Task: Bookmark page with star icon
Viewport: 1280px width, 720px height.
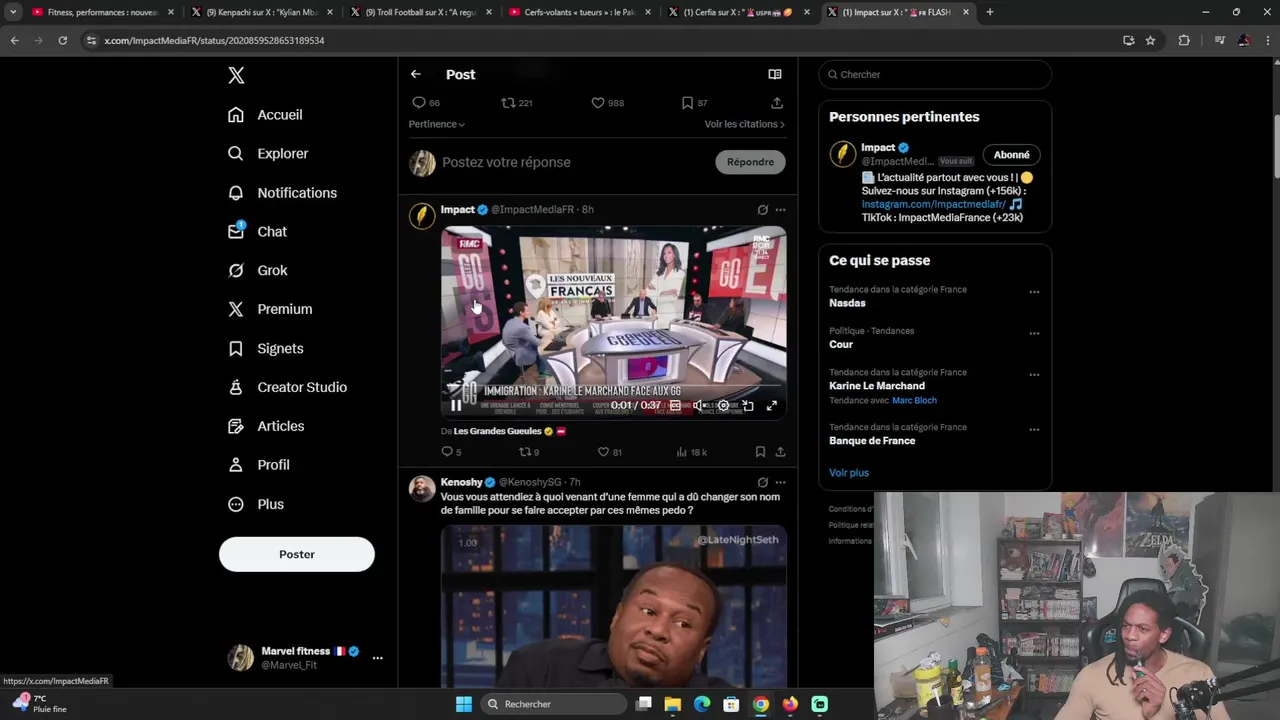Action: pyautogui.click(x=1150, y=40)
